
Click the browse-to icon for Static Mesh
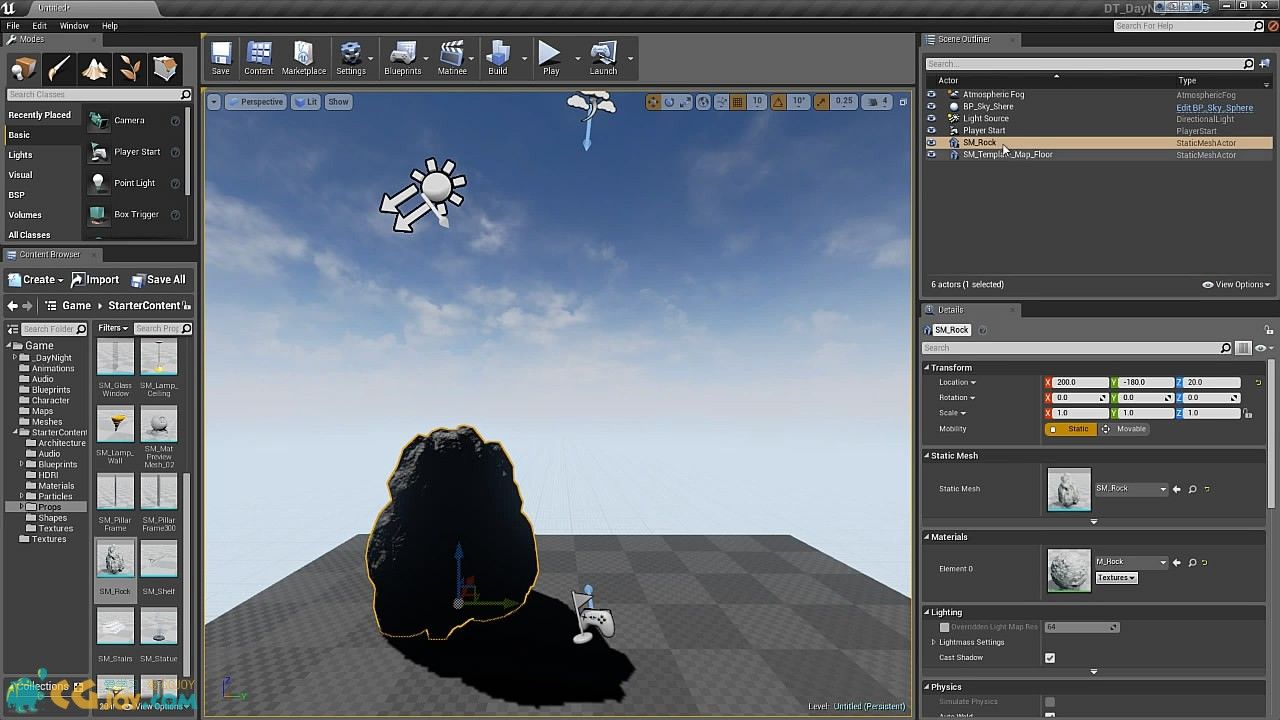tap(1192, 489)
